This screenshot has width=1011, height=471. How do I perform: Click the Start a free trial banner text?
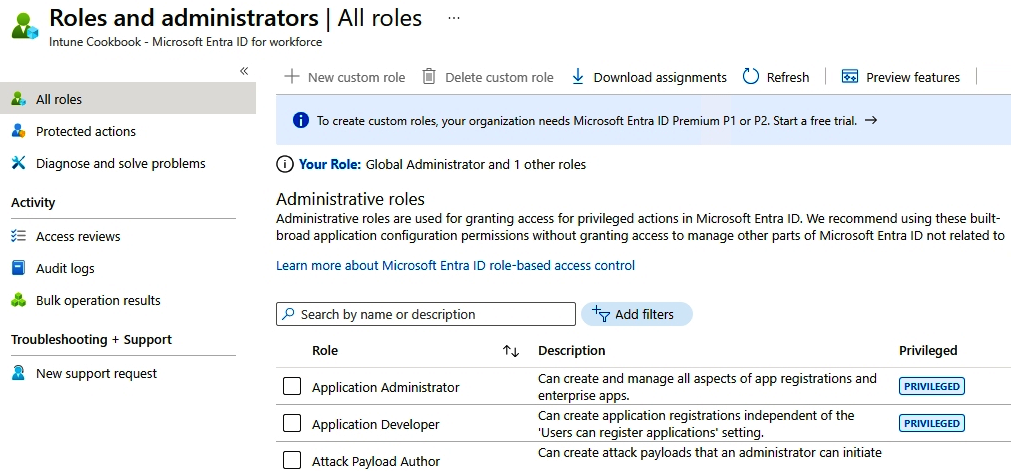(815, 121)
